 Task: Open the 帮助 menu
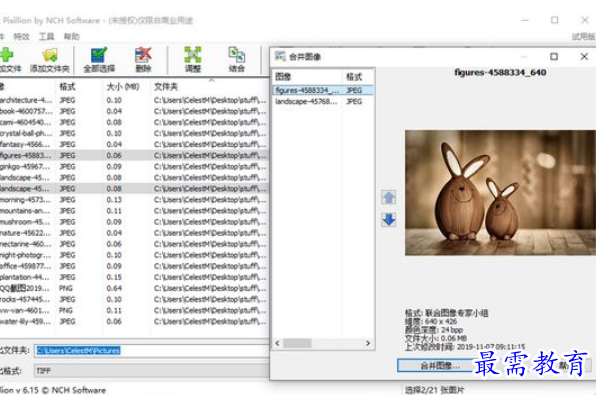71,36
